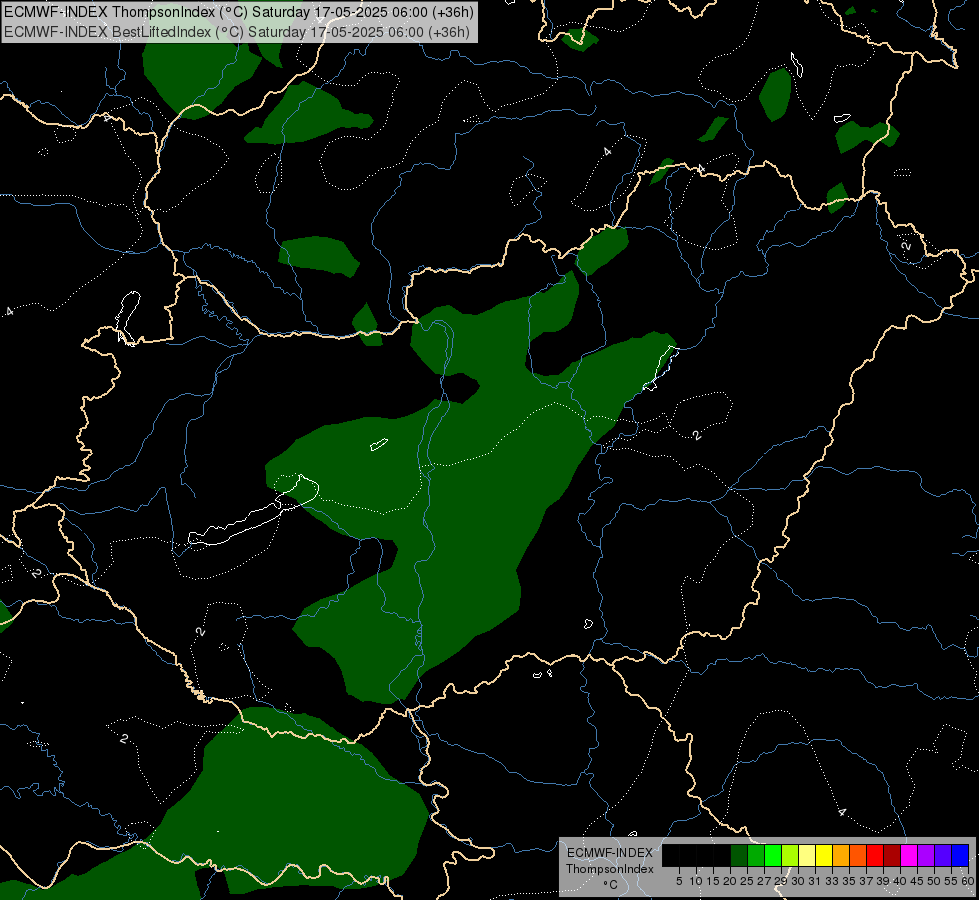
Task: Click the legend tick value 55
Action: click(951, 881)
